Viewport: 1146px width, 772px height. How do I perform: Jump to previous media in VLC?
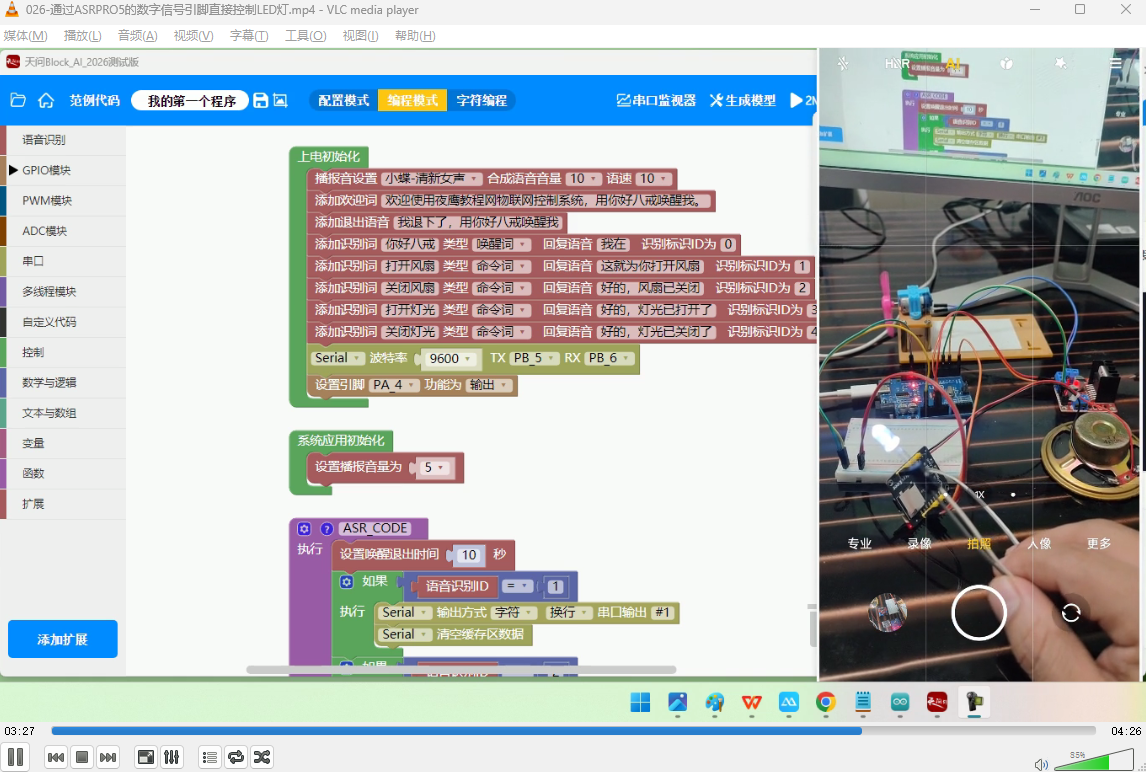(x=56, y=757)
